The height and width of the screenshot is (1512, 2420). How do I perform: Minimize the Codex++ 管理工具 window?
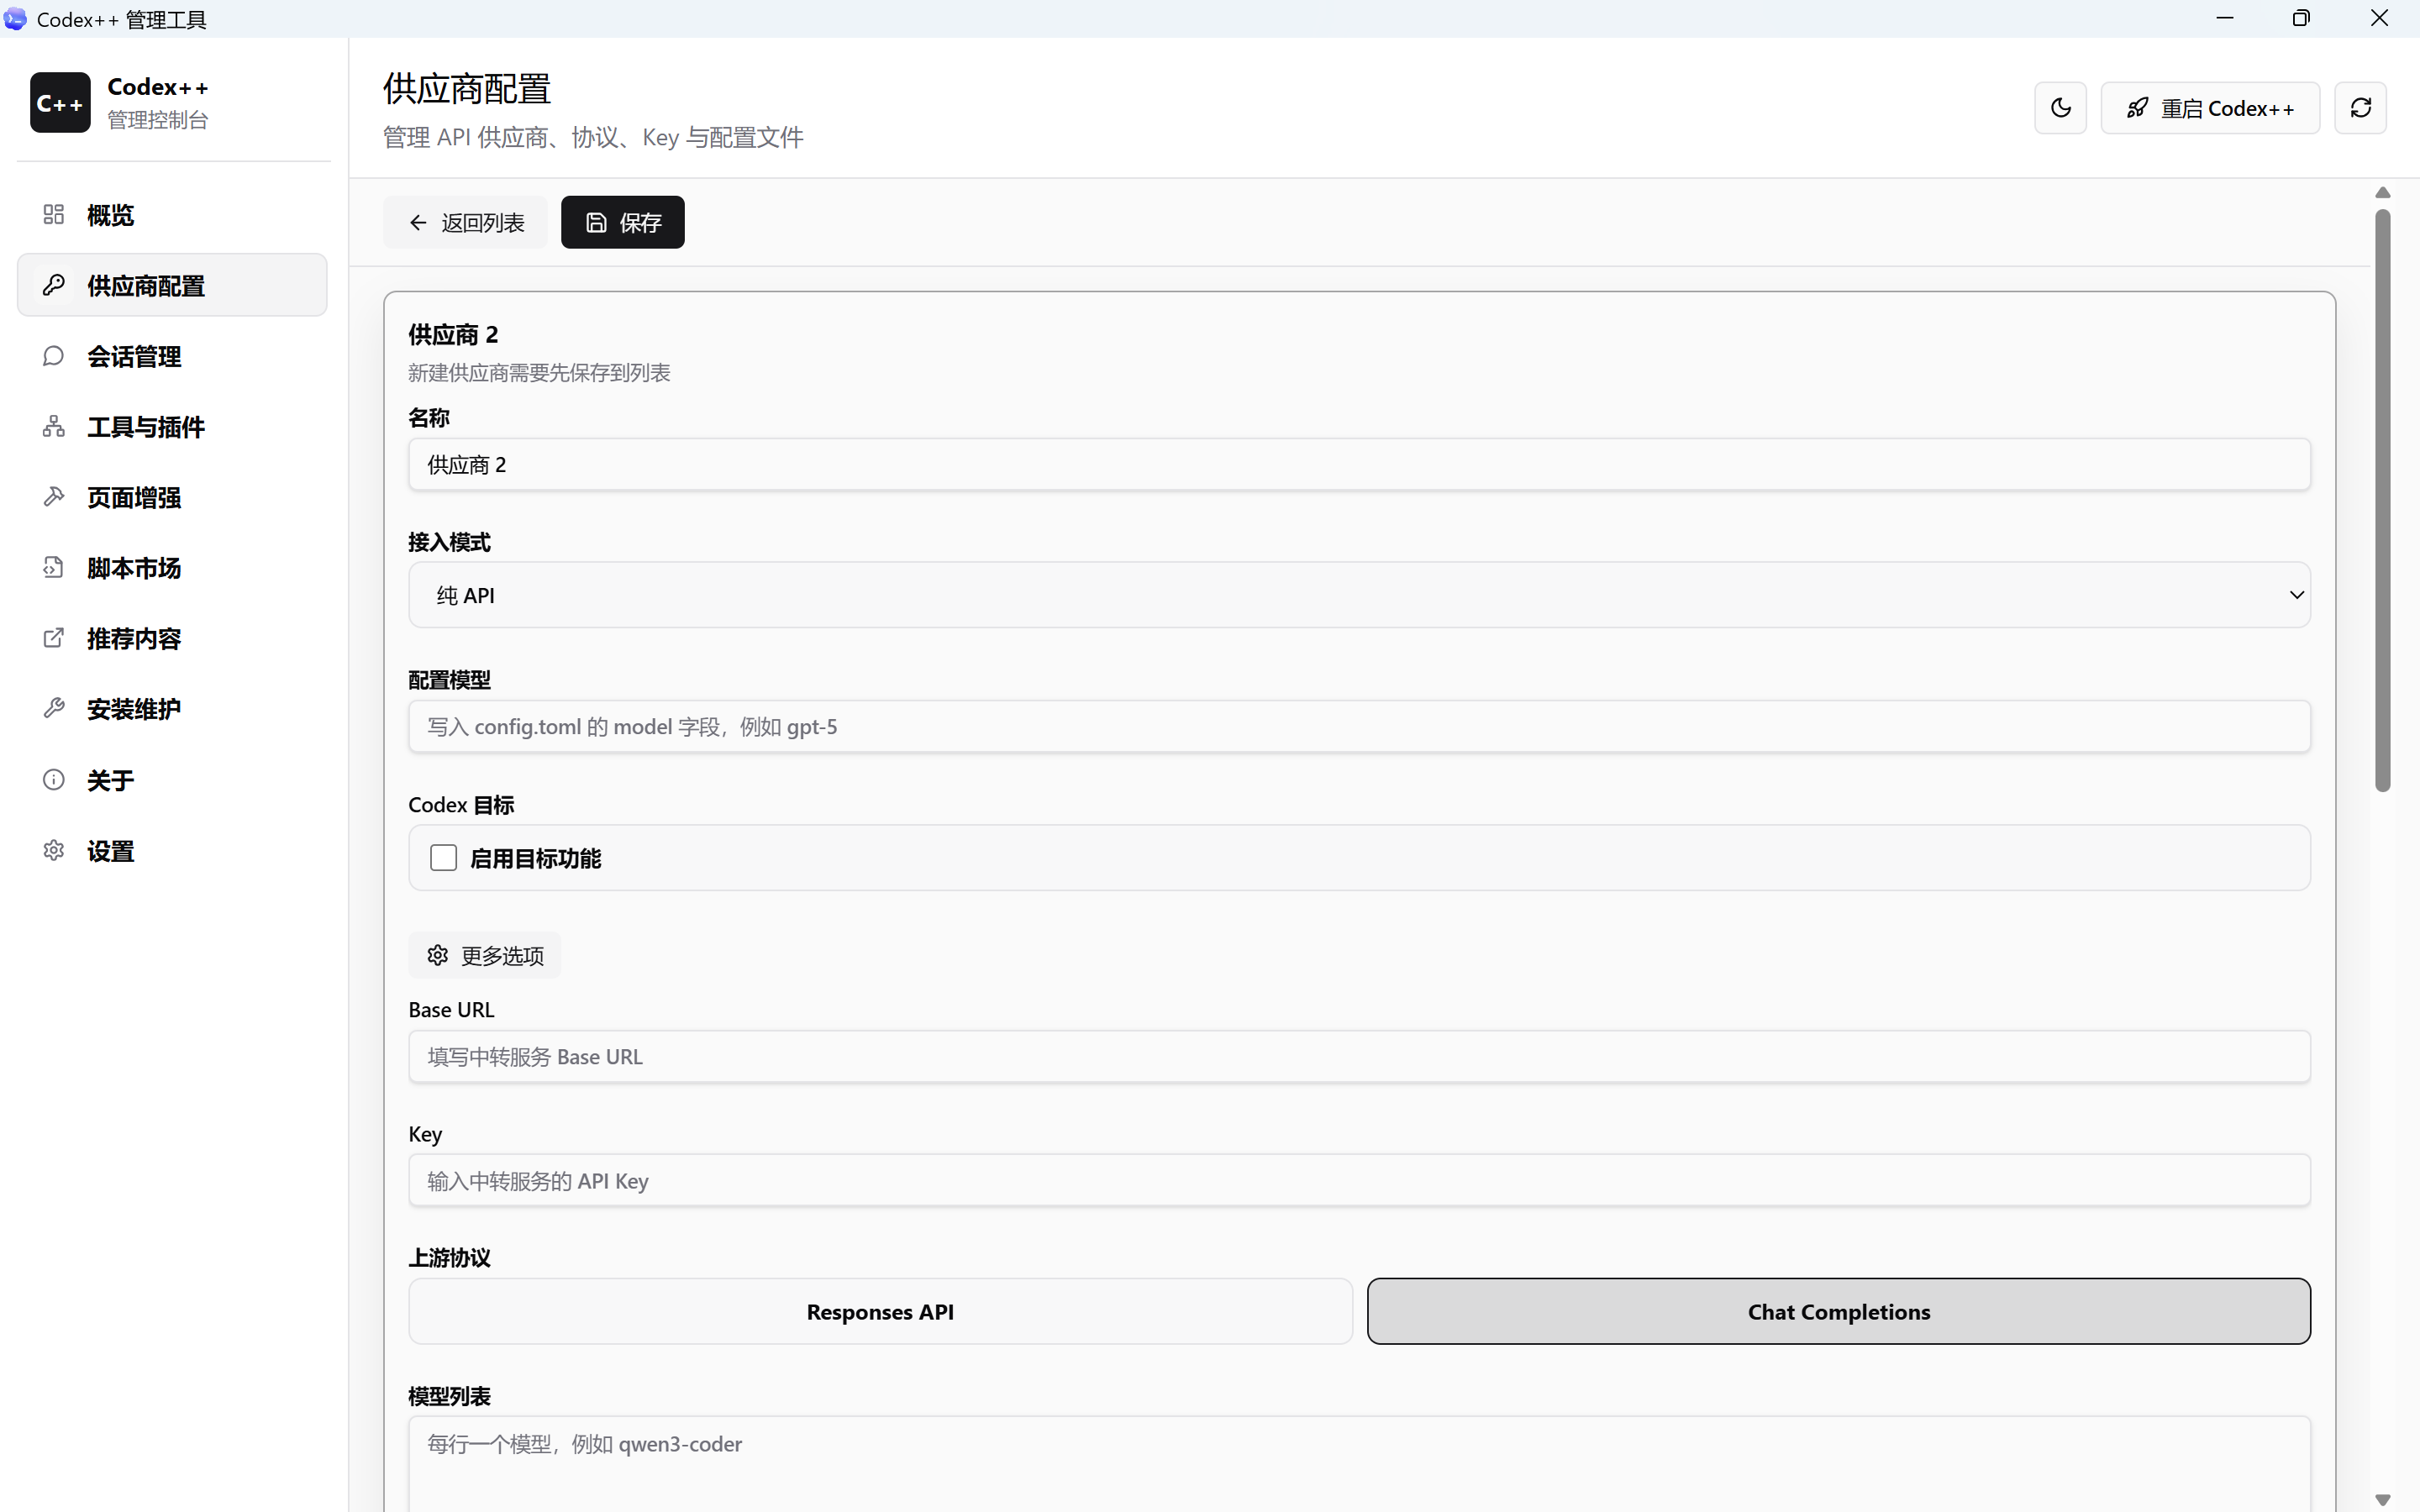2225,18
